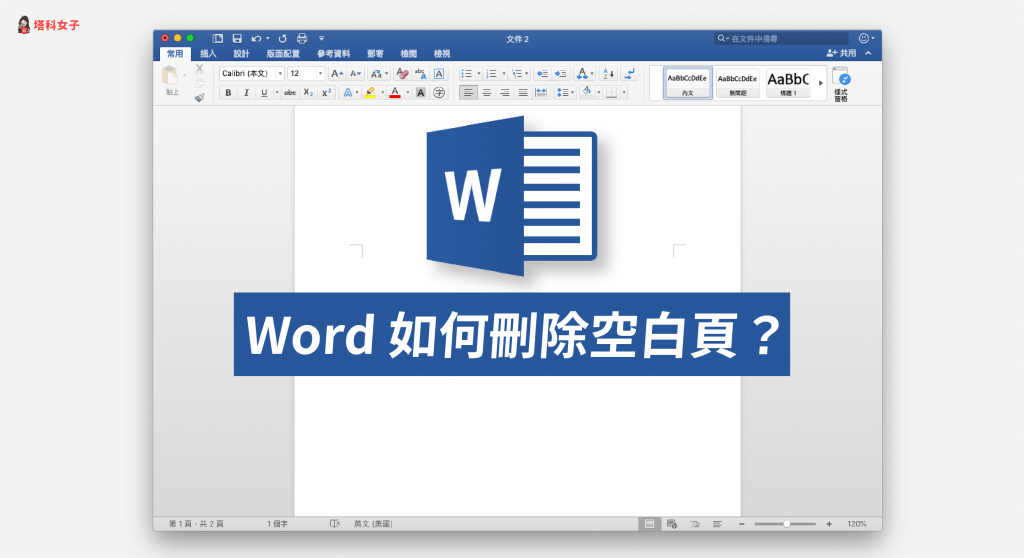The image size is (1024, 558).
Task: Expand the styles gallery arrow
Action: point(821,83)
